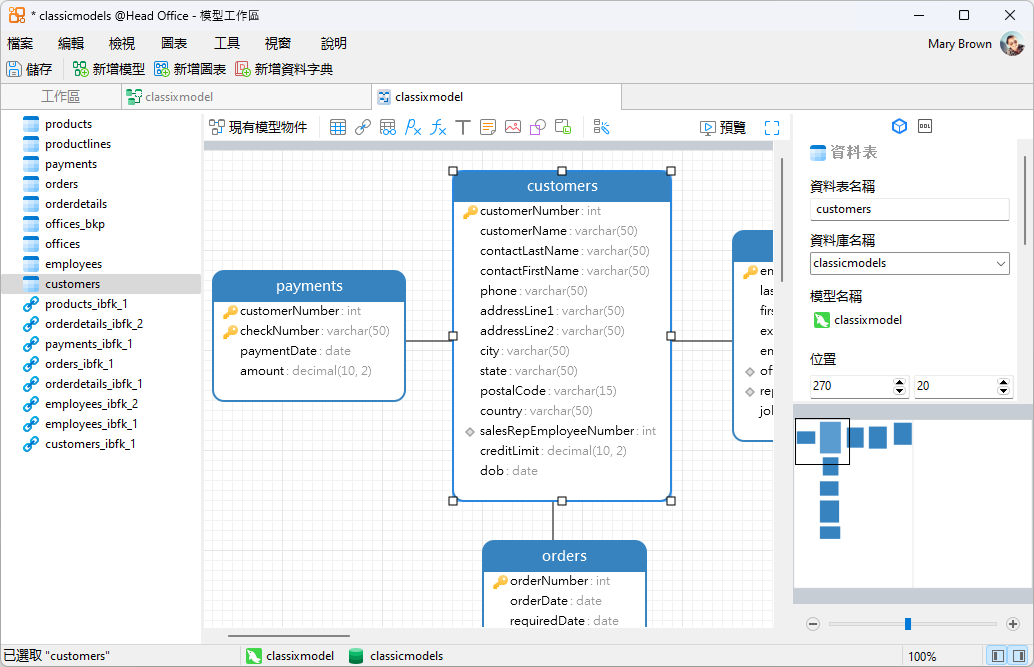The width and height of the screenshot is (1034, 667).
Task: Increase the X position value stepper
Action: [899, 381]
